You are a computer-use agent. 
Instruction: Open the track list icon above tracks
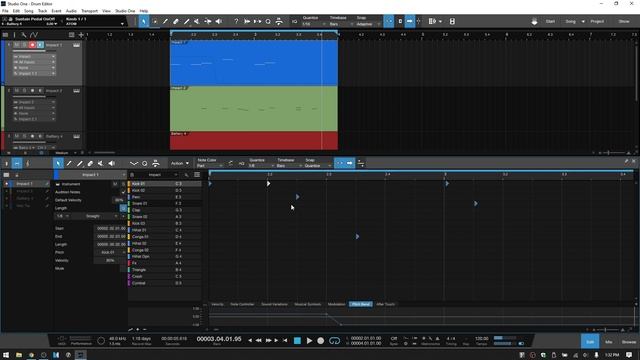6,35
